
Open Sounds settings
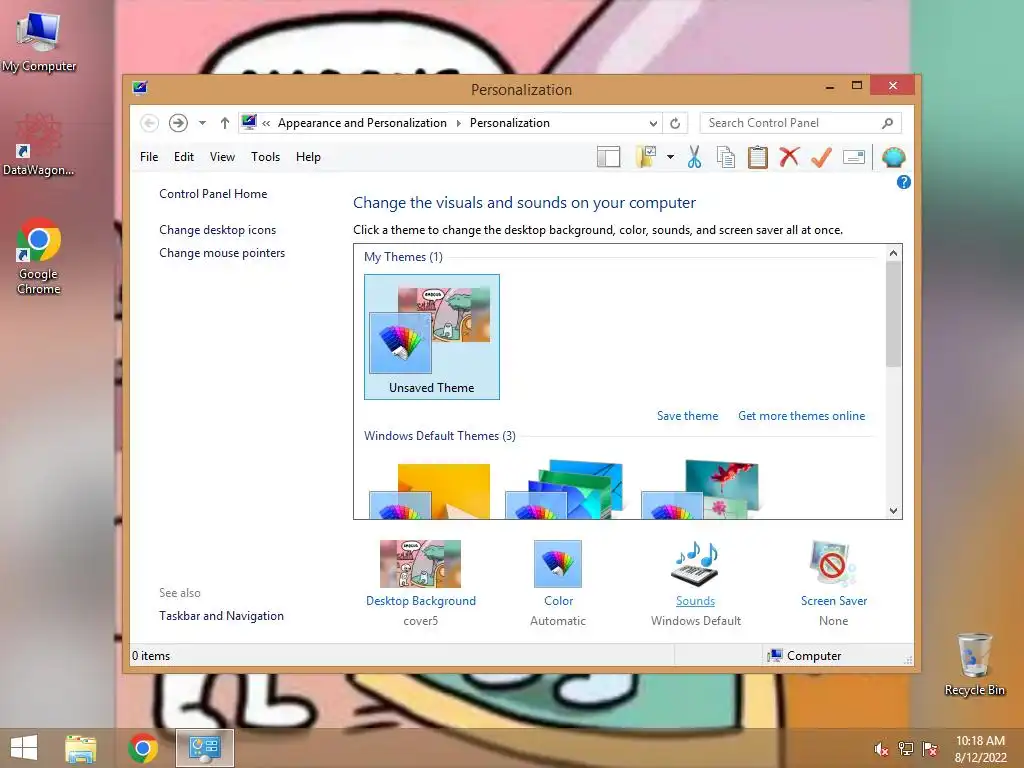(696, 583)
